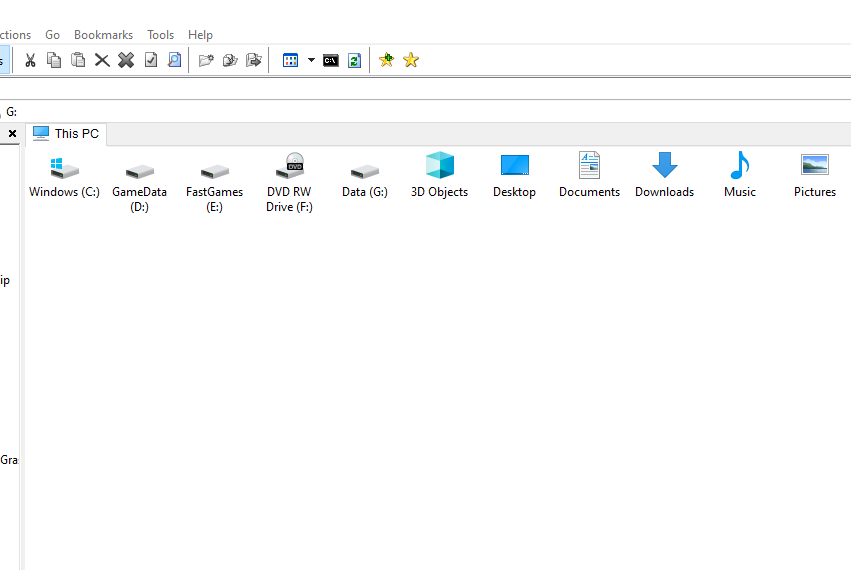Open Bookmarks with the plain star icon

[411, 60]
